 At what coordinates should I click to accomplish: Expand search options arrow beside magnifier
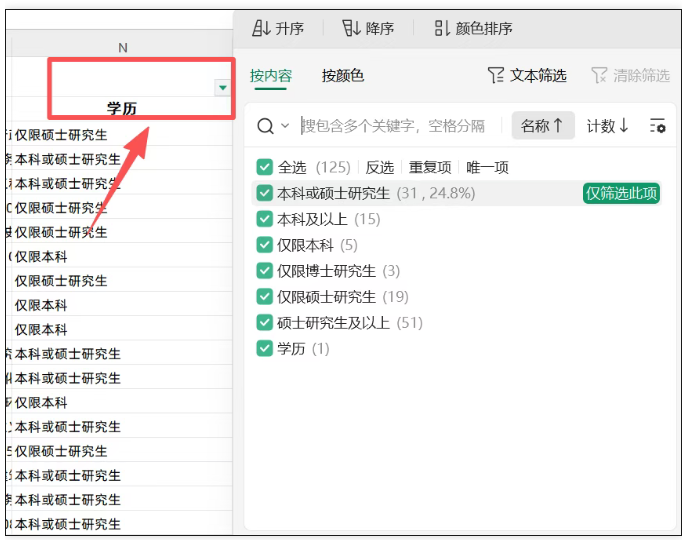click(x=285, y=126)
